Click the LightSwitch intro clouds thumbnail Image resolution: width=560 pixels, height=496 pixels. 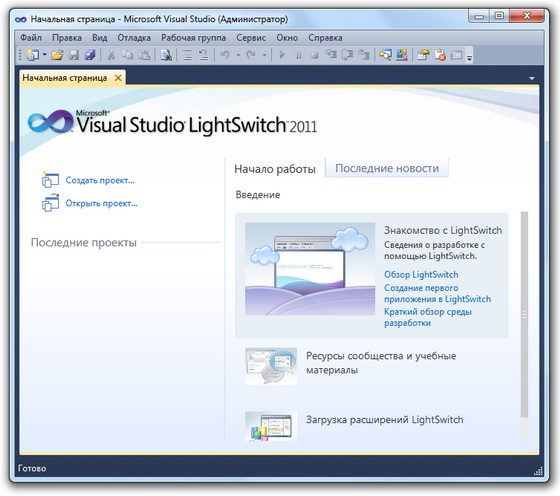point(310,269)
